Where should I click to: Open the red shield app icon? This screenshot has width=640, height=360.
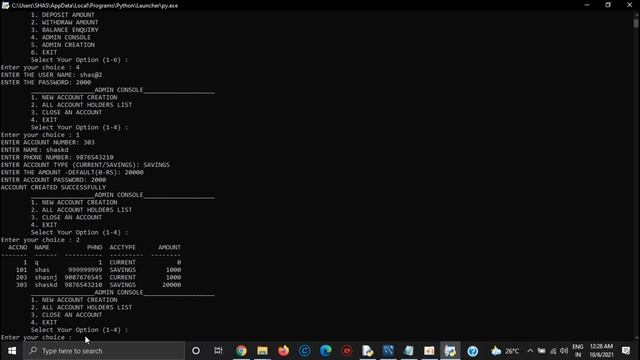[347, 351]
